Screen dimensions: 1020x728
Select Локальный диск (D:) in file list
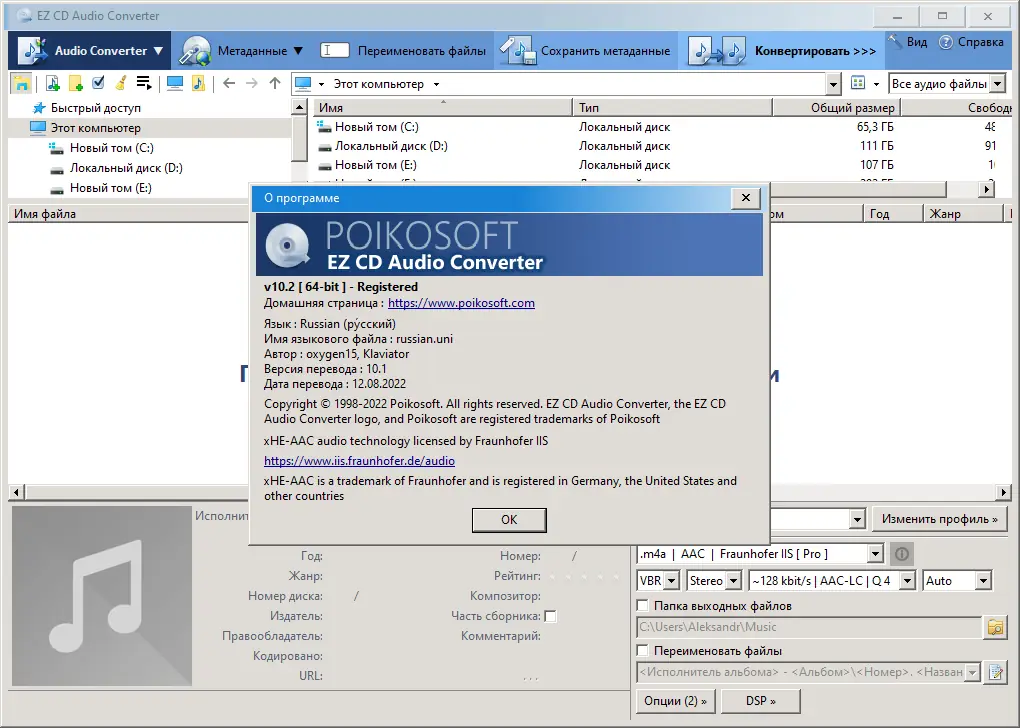391,146
